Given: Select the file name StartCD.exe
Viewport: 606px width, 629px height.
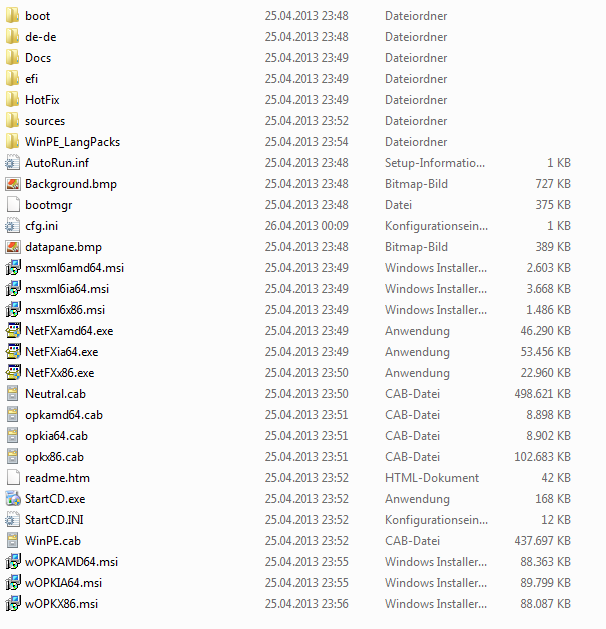Looking at the screenshot, I should click(55, 499).
